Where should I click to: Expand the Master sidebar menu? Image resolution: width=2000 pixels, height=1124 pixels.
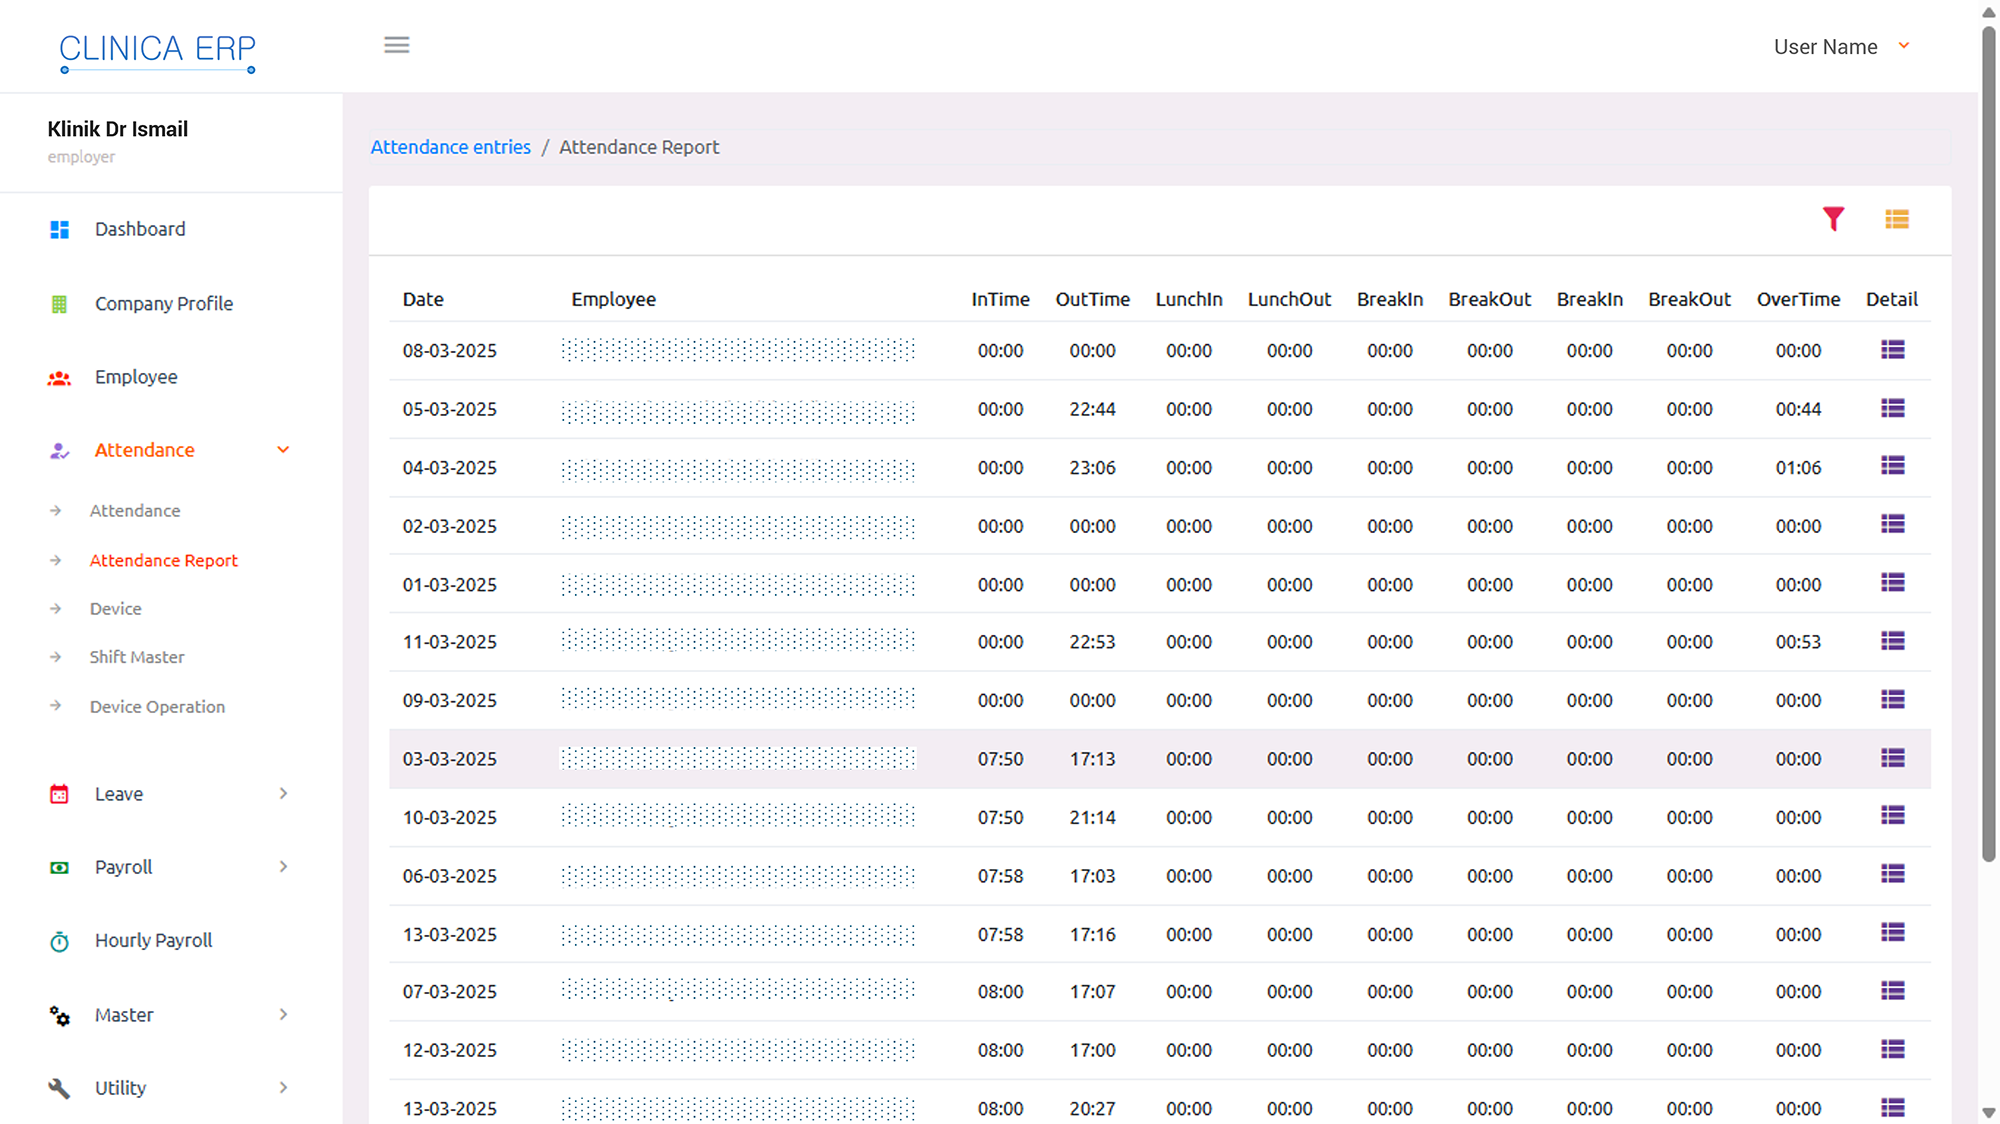[x=124, y=1015]
